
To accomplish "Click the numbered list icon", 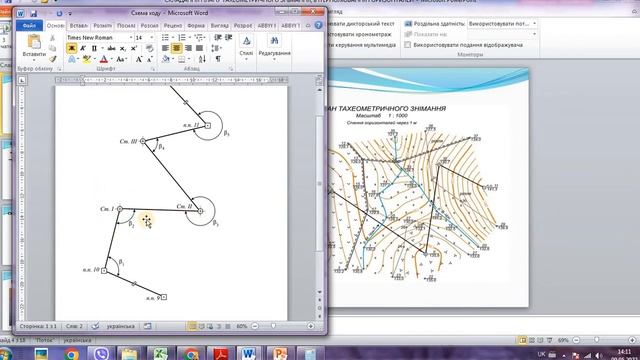I will tap(182, 38).
